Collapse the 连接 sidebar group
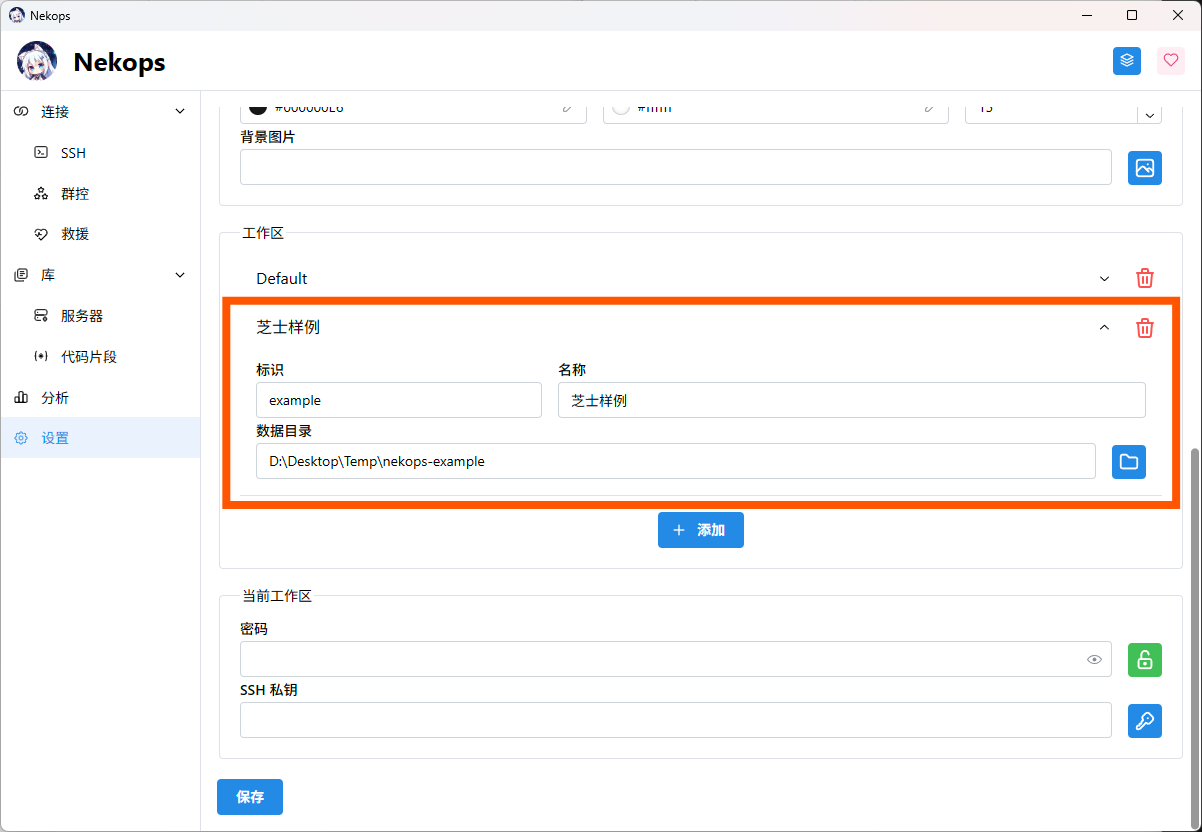The height and width of the screenshot is (832, 1202). pyautogui.click(x=180, y=111)
